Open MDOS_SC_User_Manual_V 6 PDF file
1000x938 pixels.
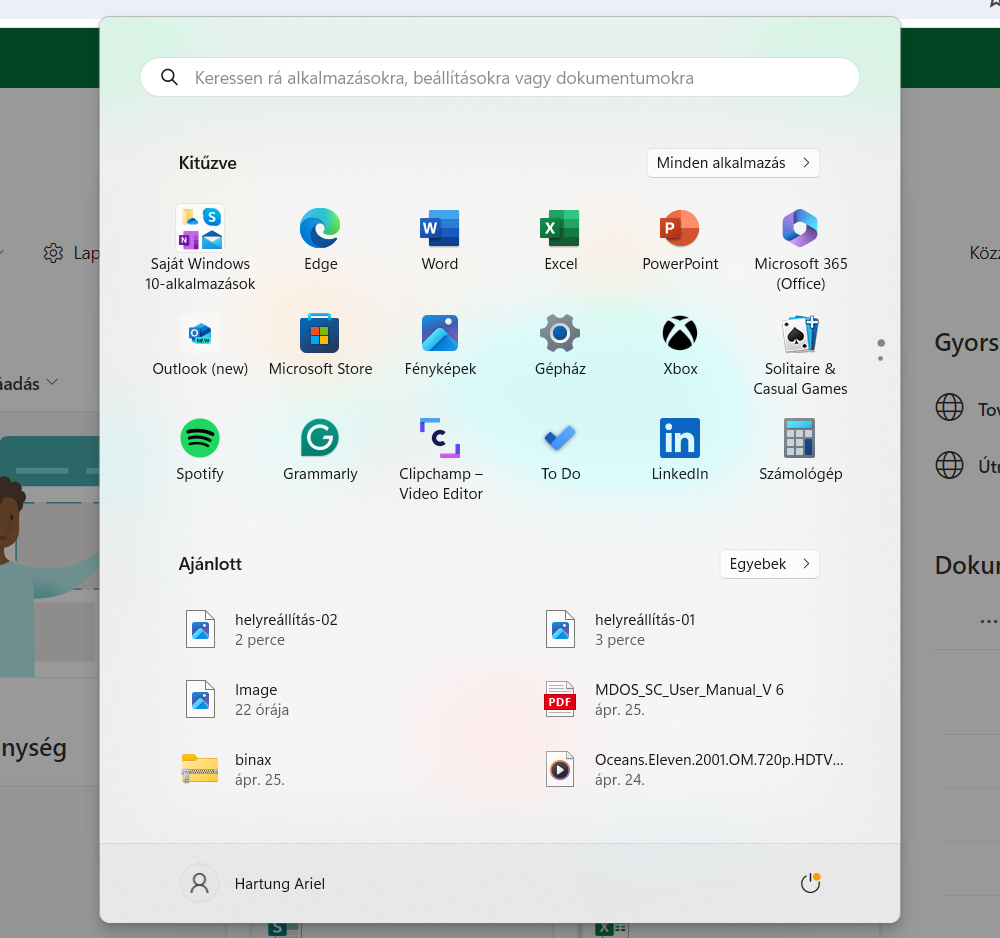coord(688,699)
